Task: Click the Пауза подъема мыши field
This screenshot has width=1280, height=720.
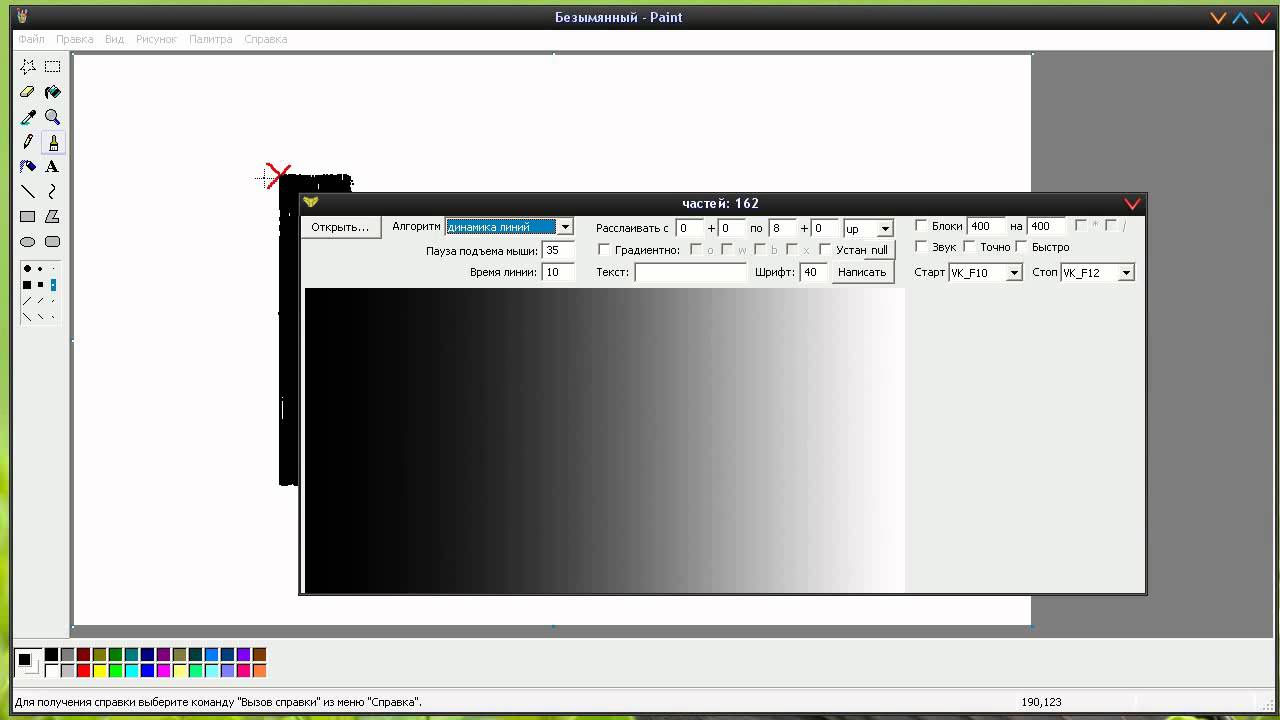Action: click(557, 251)
